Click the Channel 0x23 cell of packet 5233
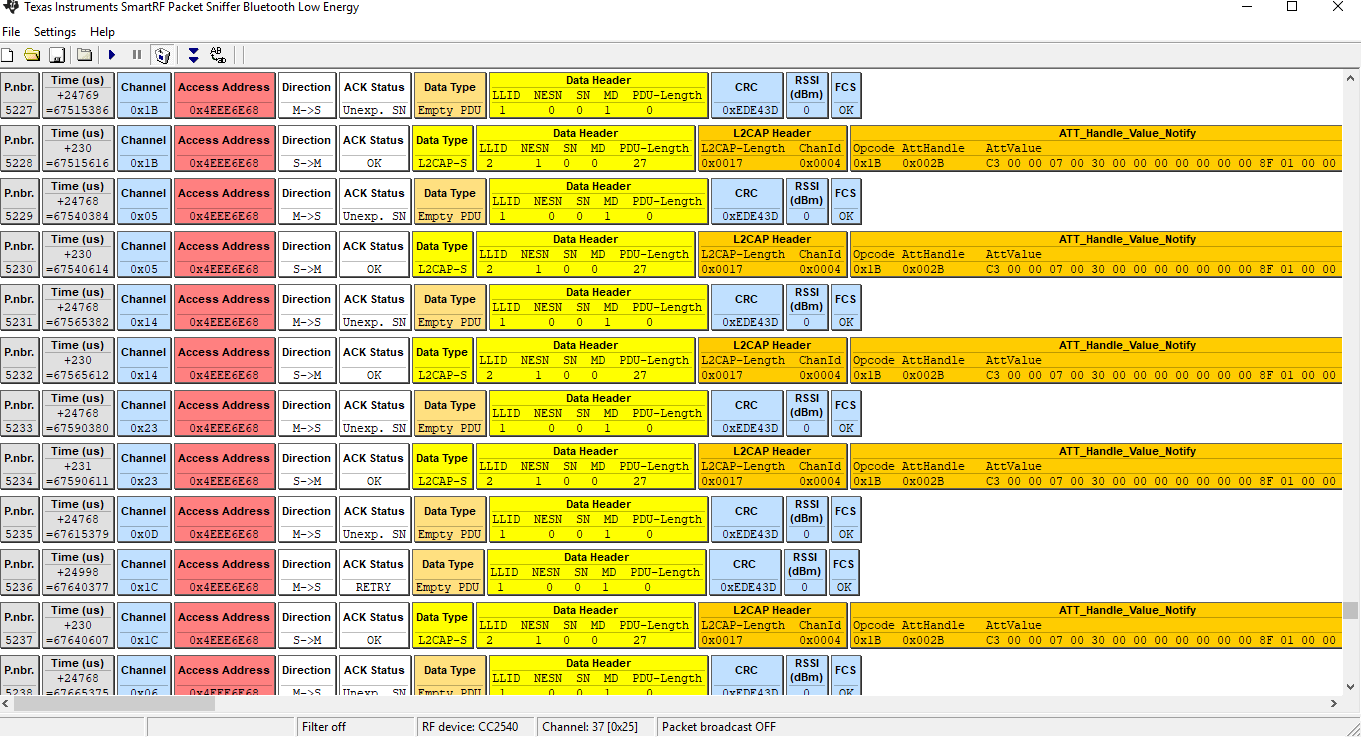This screenshot has height=737, width=1361. tap(144, 414)
